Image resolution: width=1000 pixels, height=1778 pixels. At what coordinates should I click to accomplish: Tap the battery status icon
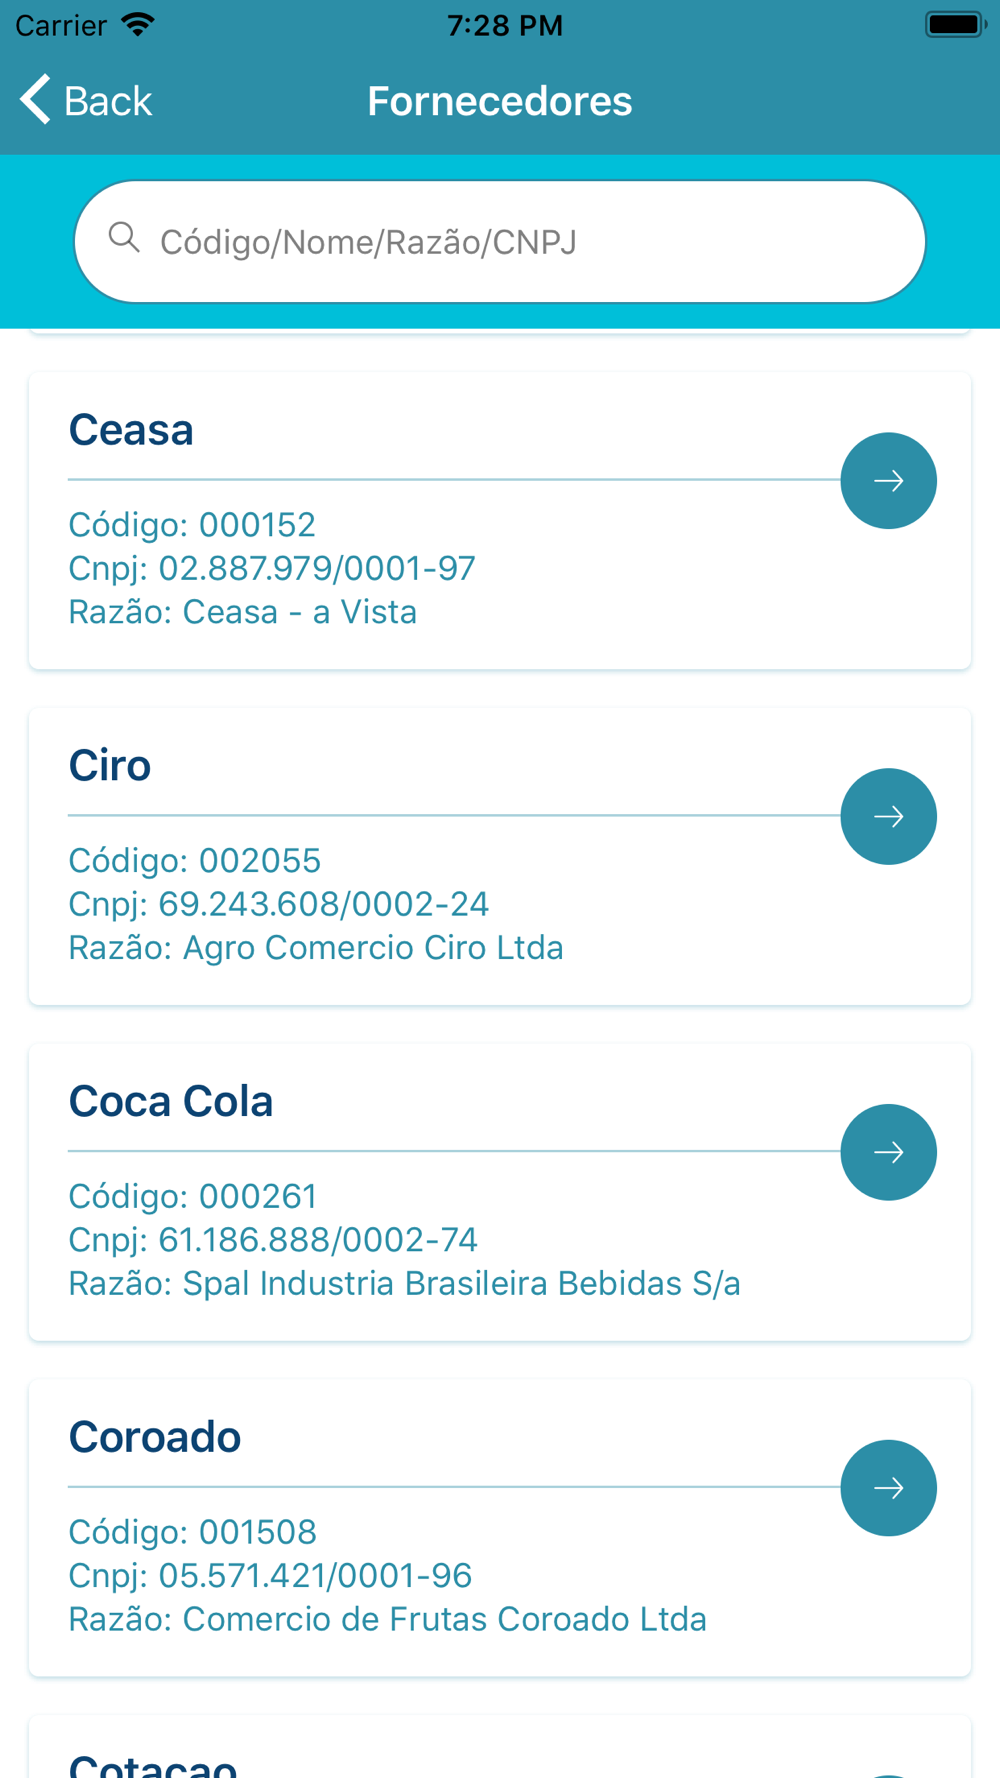[955, 25]
